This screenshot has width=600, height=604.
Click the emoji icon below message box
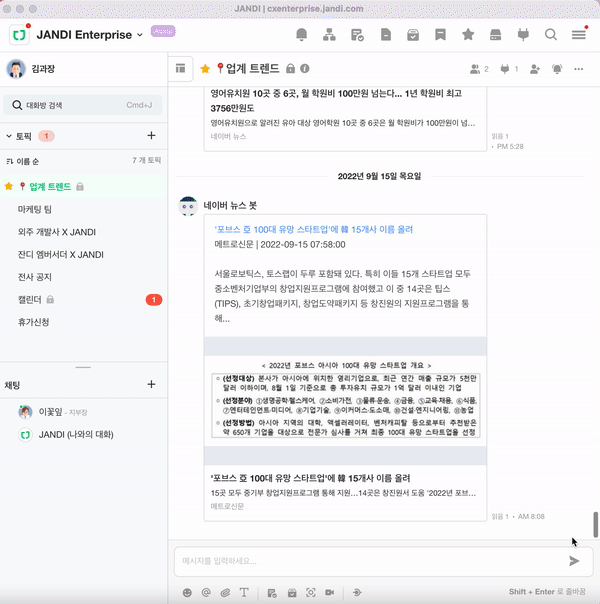pyautogui.click(x=187, y=592)
